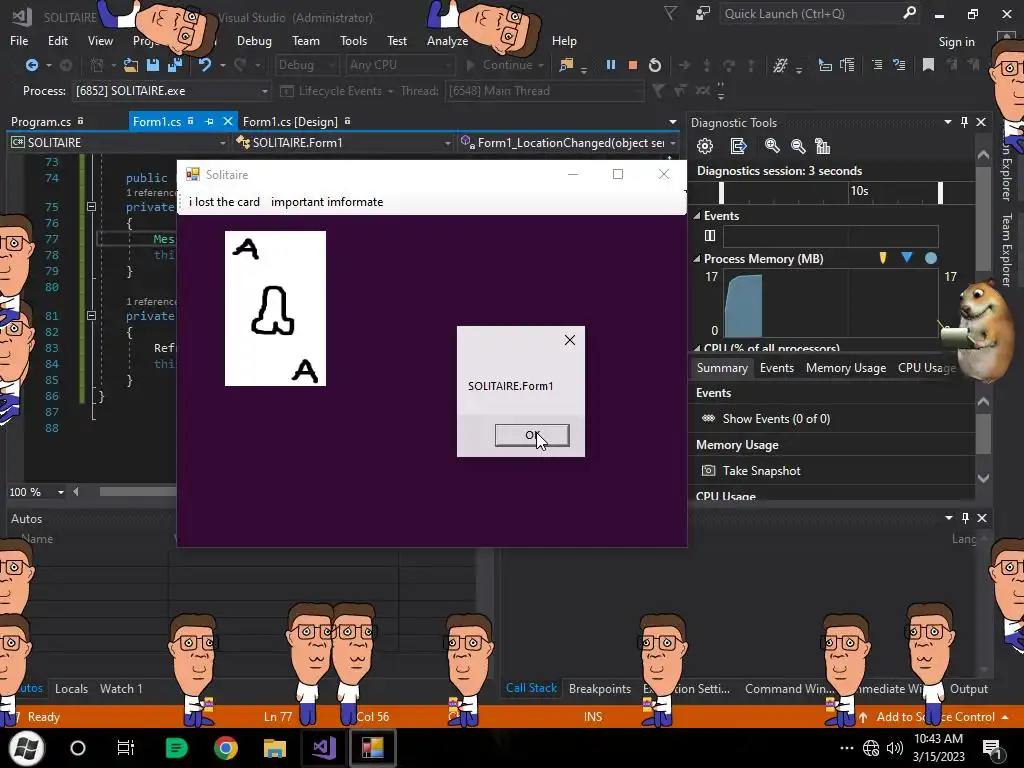Open the Analyze menu

point(447,40)
